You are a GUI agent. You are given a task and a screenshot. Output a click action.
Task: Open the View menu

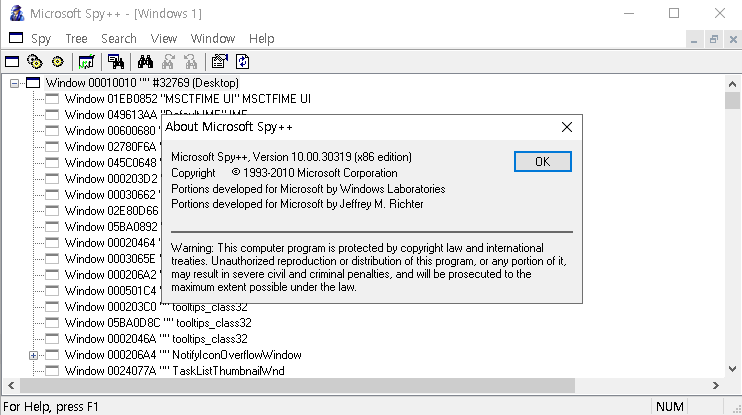[164, 38]
